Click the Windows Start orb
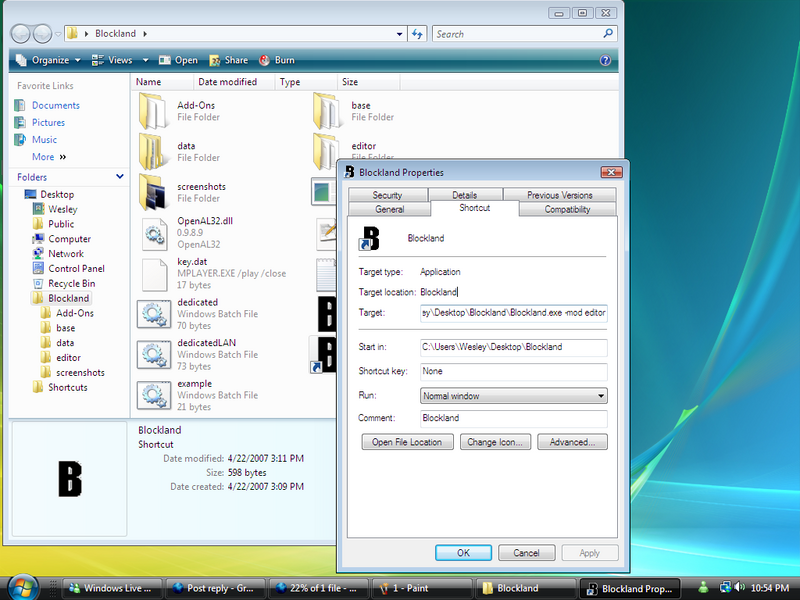The width and height of the screenshot is (800, 600). pos(24,586)
